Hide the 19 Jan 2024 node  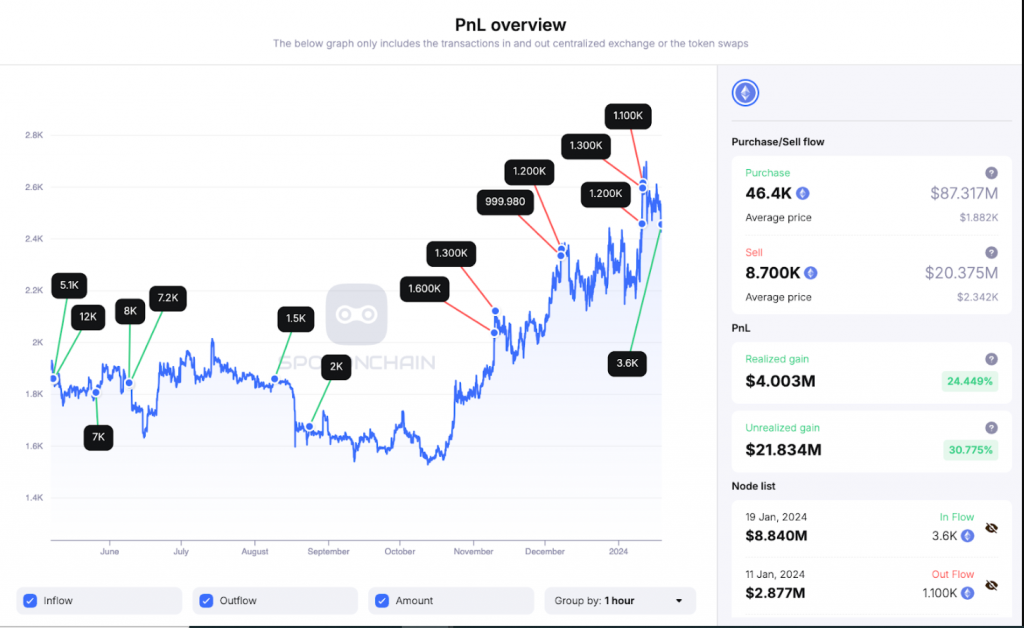991,527
